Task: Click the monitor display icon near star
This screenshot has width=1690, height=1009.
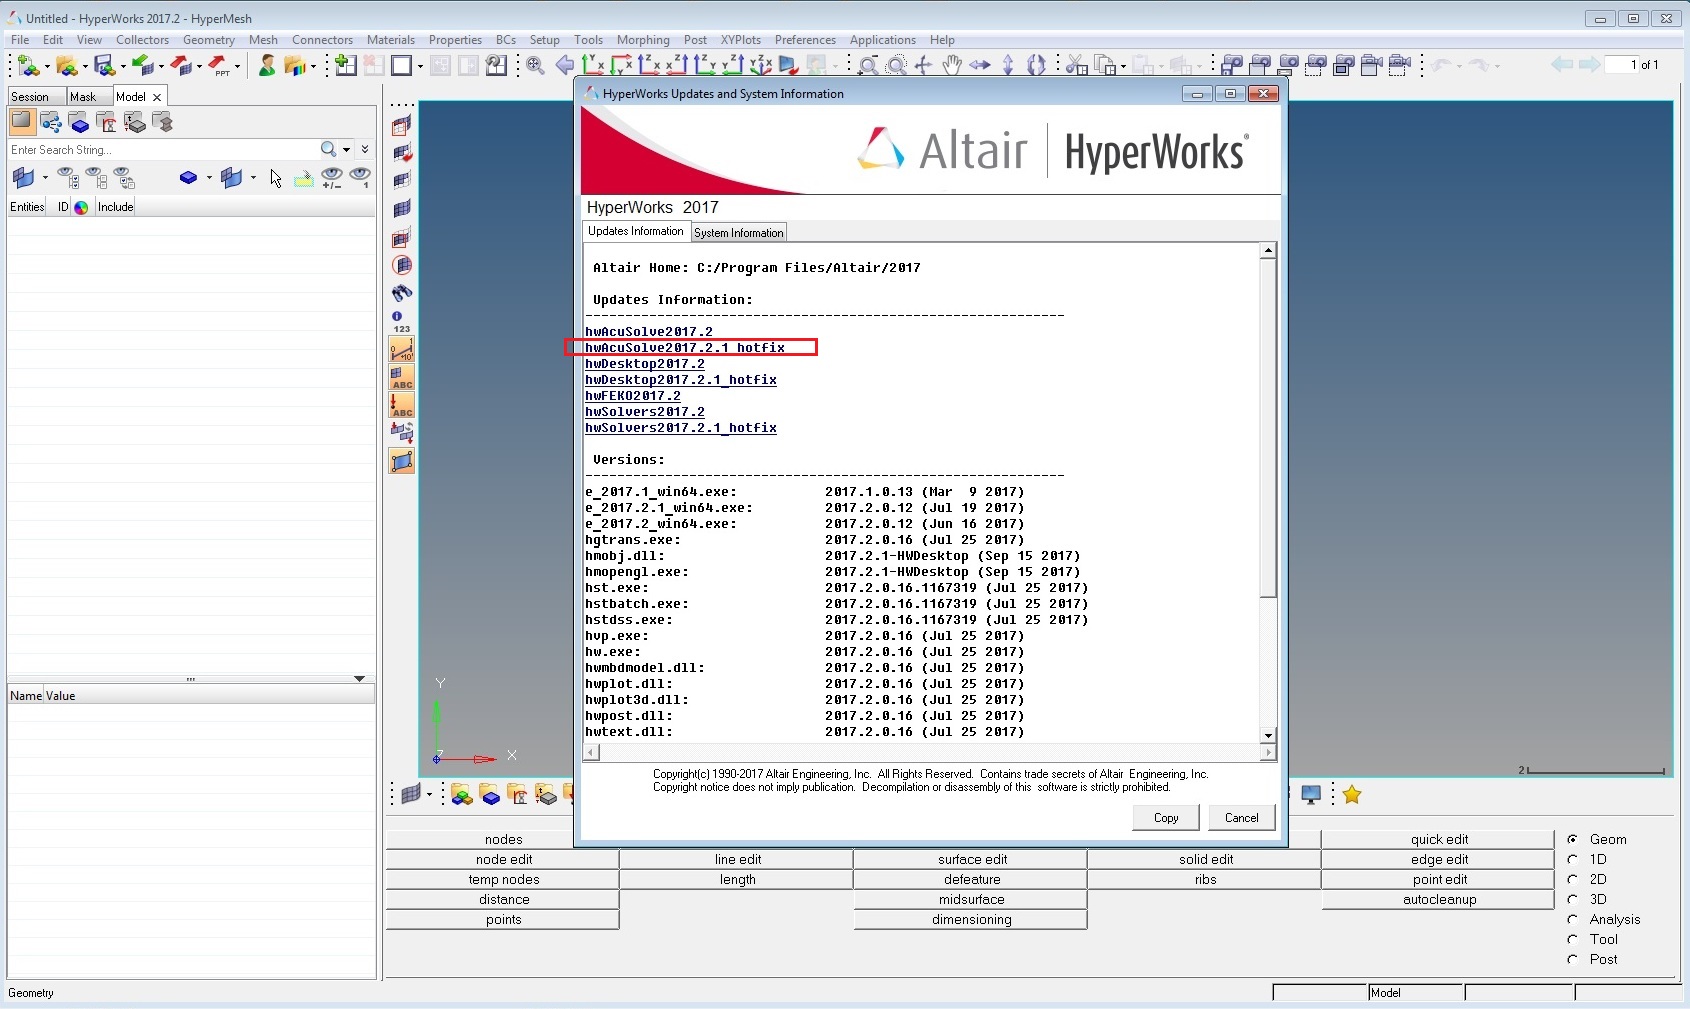Action: point(1311,795)
